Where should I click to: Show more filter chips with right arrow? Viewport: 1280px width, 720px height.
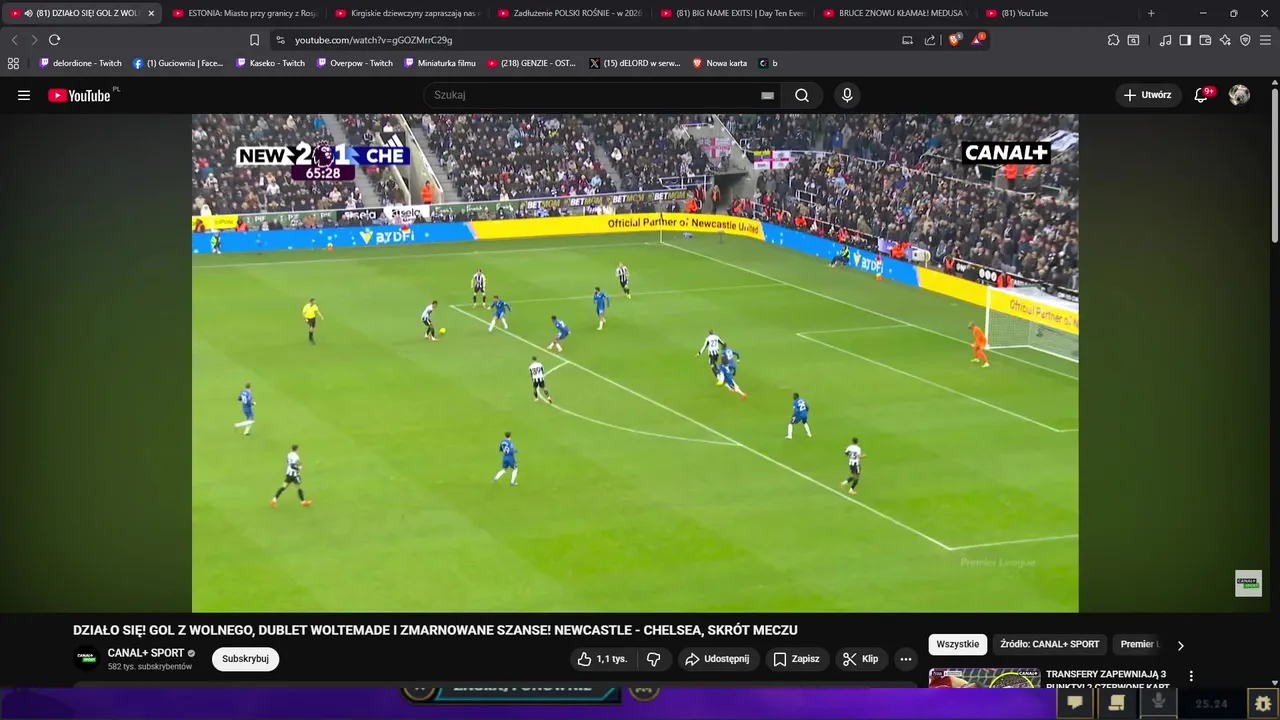click(x=1180, y=645)
